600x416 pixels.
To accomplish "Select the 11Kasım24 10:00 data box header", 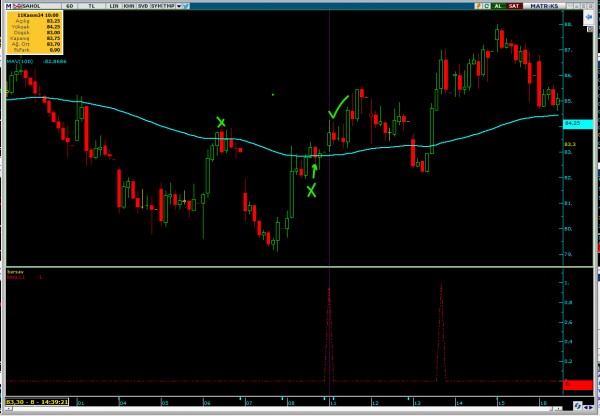I will 38,15.
